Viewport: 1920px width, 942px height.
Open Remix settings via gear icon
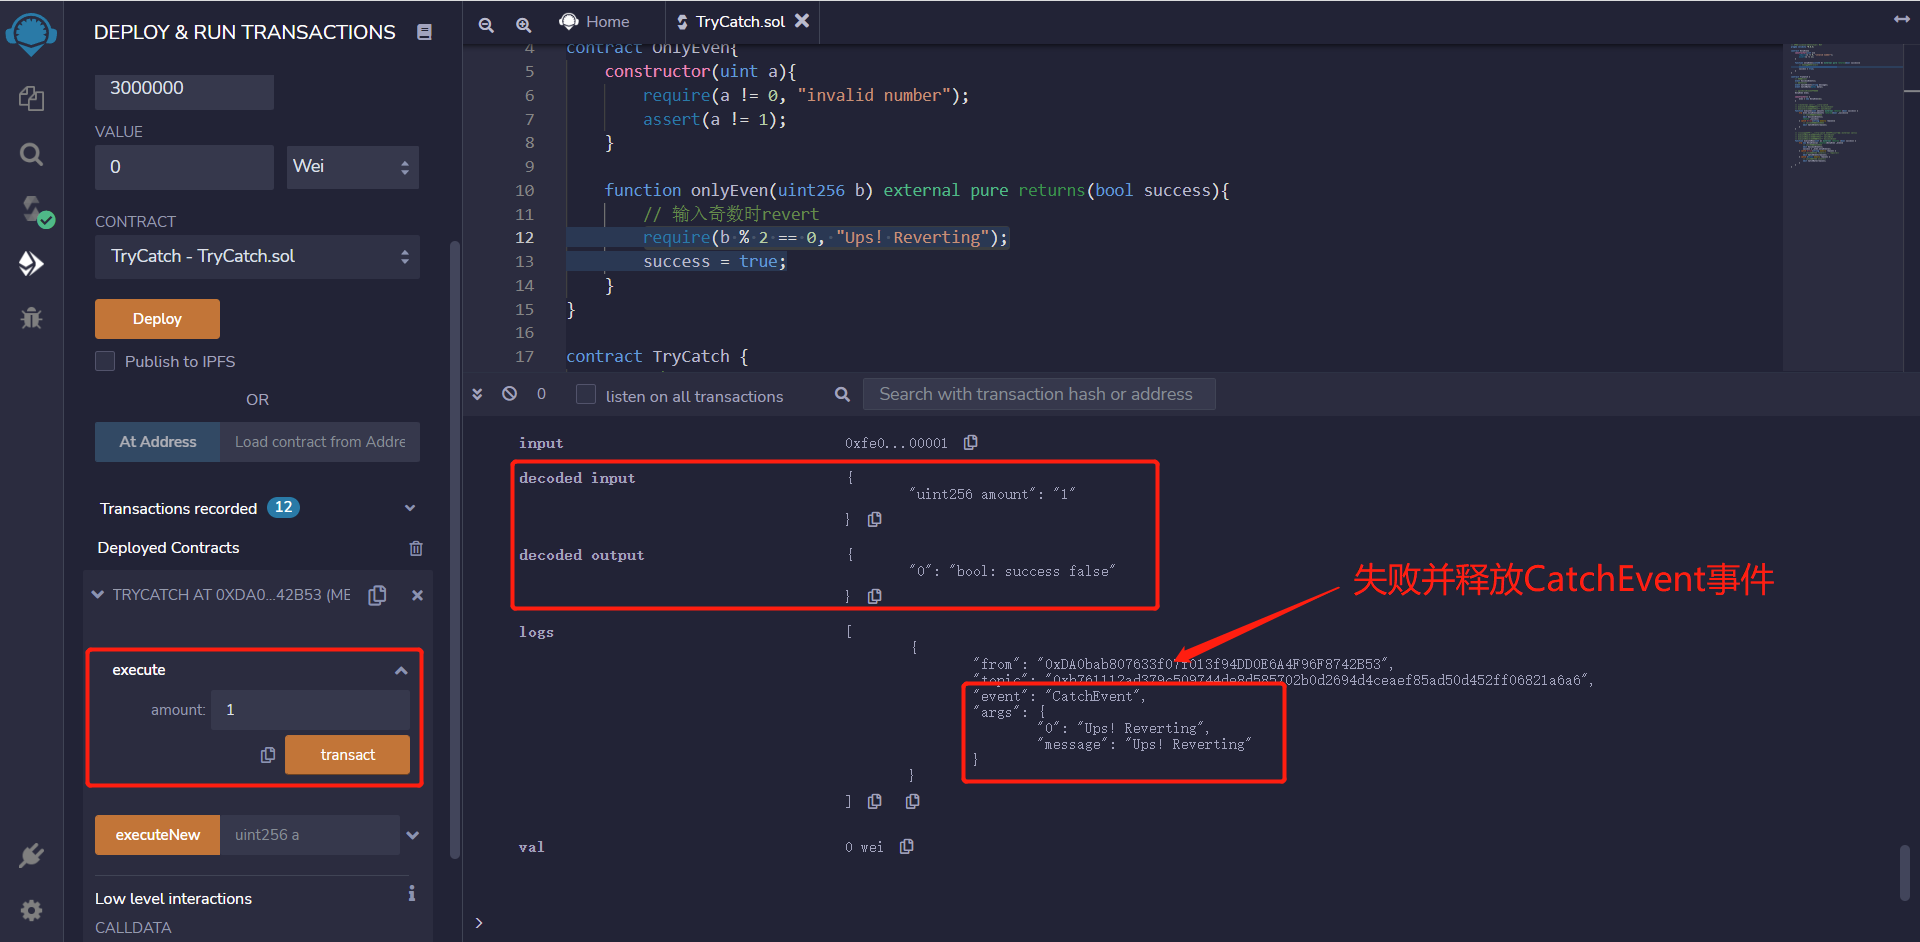tap(31, 910)
